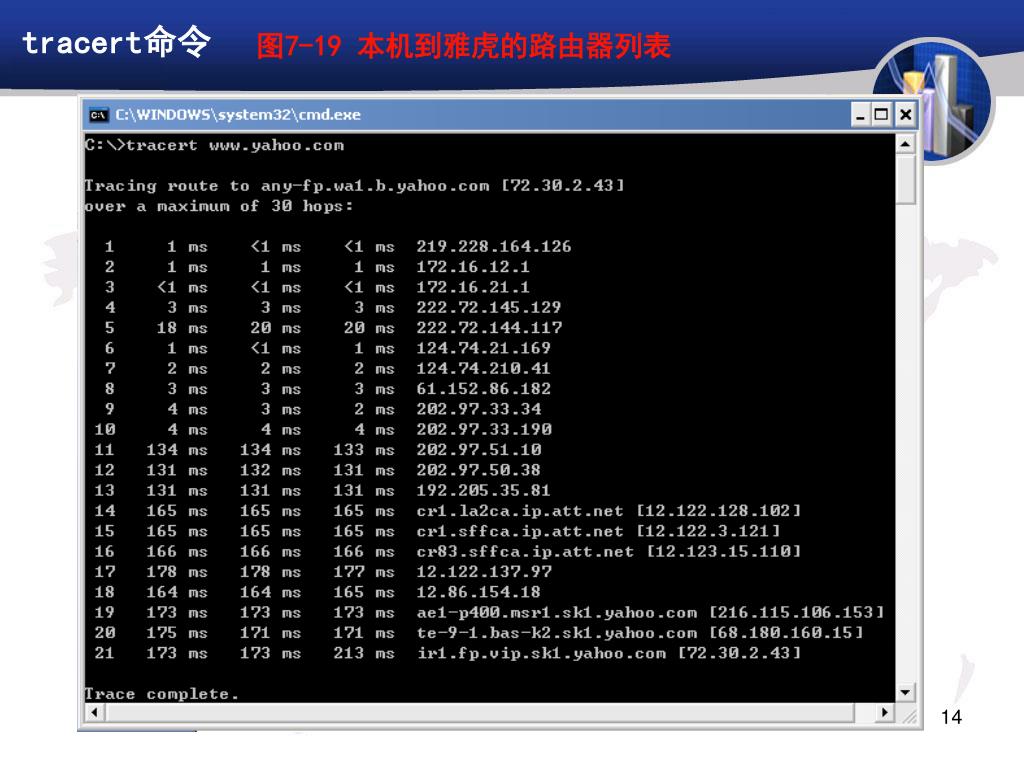
Task: Minimize the cmd.exe window
Action: [860, 115]
